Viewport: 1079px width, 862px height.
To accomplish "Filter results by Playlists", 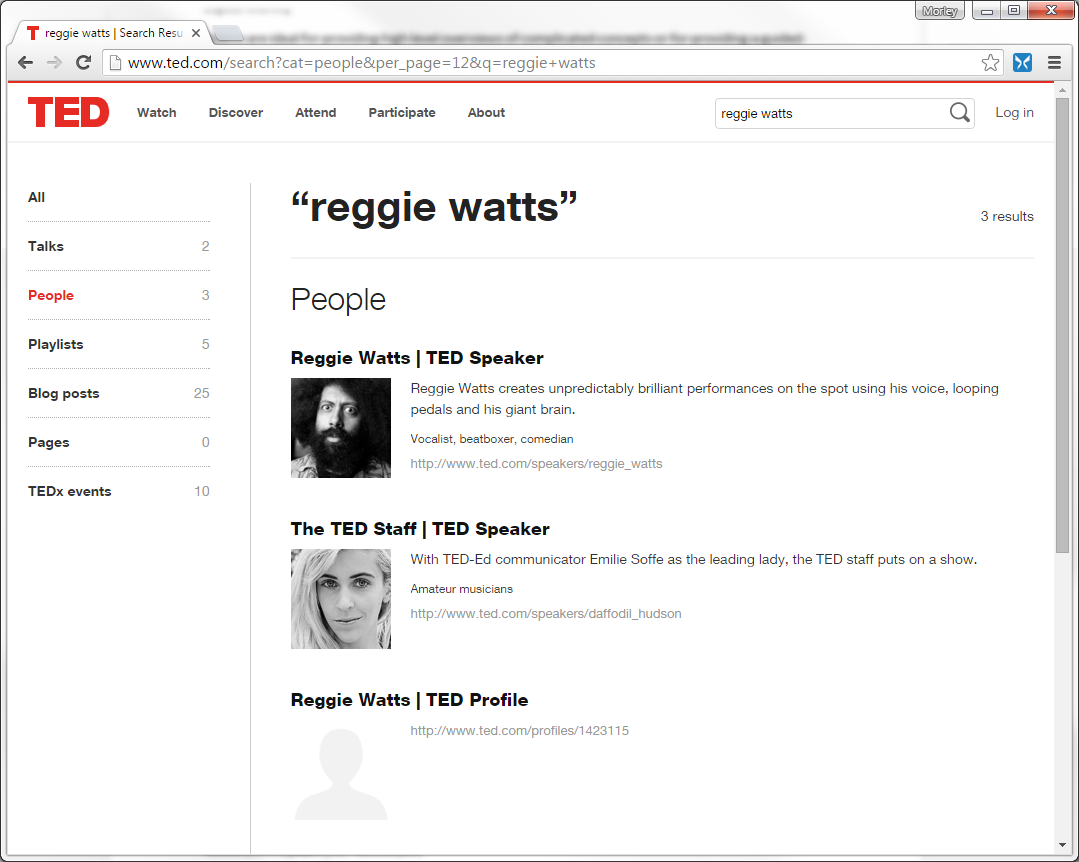I will click(56, 344).
